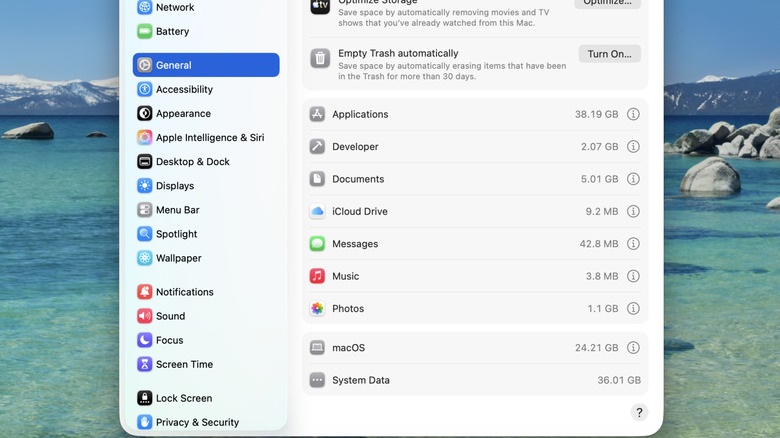Show info for macOS storage
The height and width of the screenshot is (438, 780).
pyautogui.click(x=633, y=347)
